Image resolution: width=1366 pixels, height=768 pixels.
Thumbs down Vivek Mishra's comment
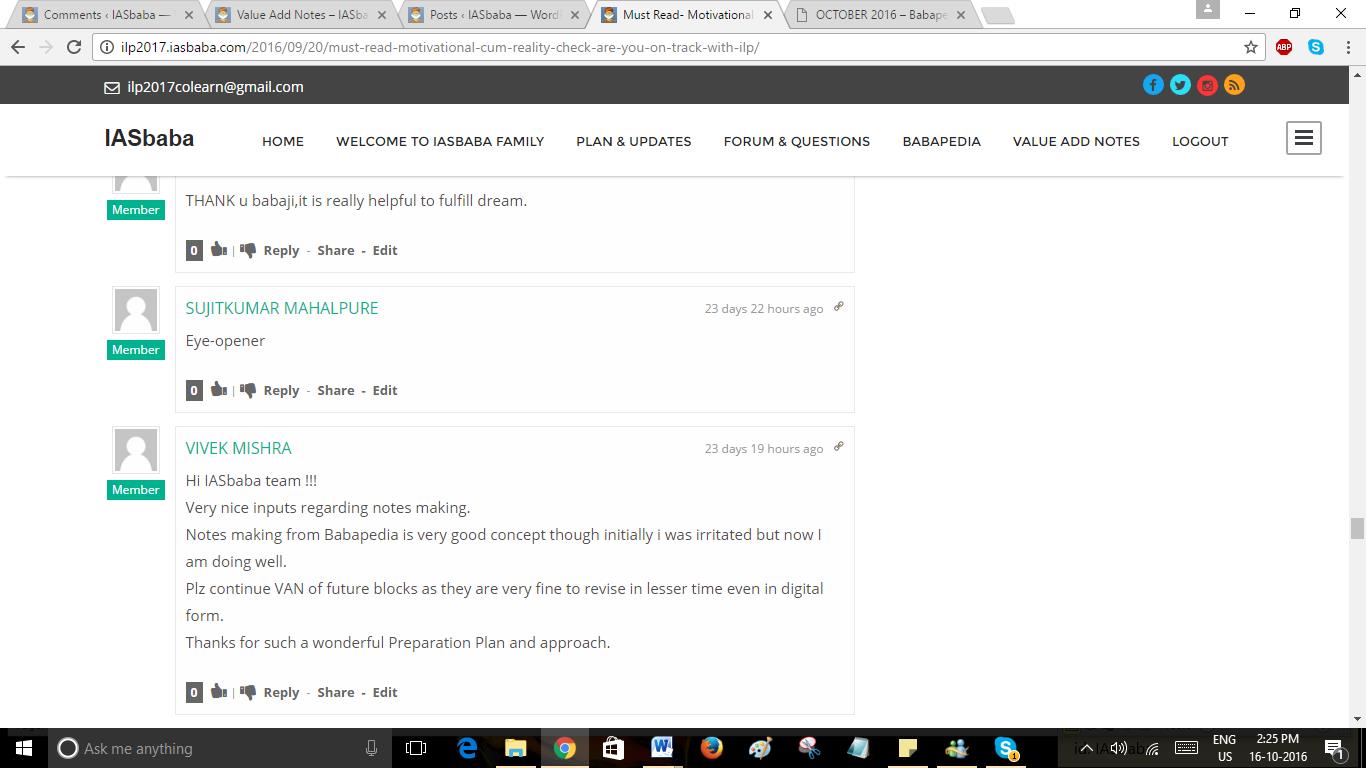[248, 692]
